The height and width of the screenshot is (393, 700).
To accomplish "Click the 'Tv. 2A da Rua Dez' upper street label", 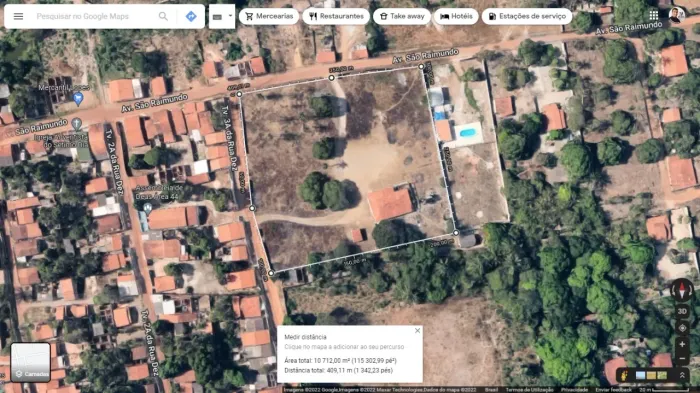I will 114,161.
